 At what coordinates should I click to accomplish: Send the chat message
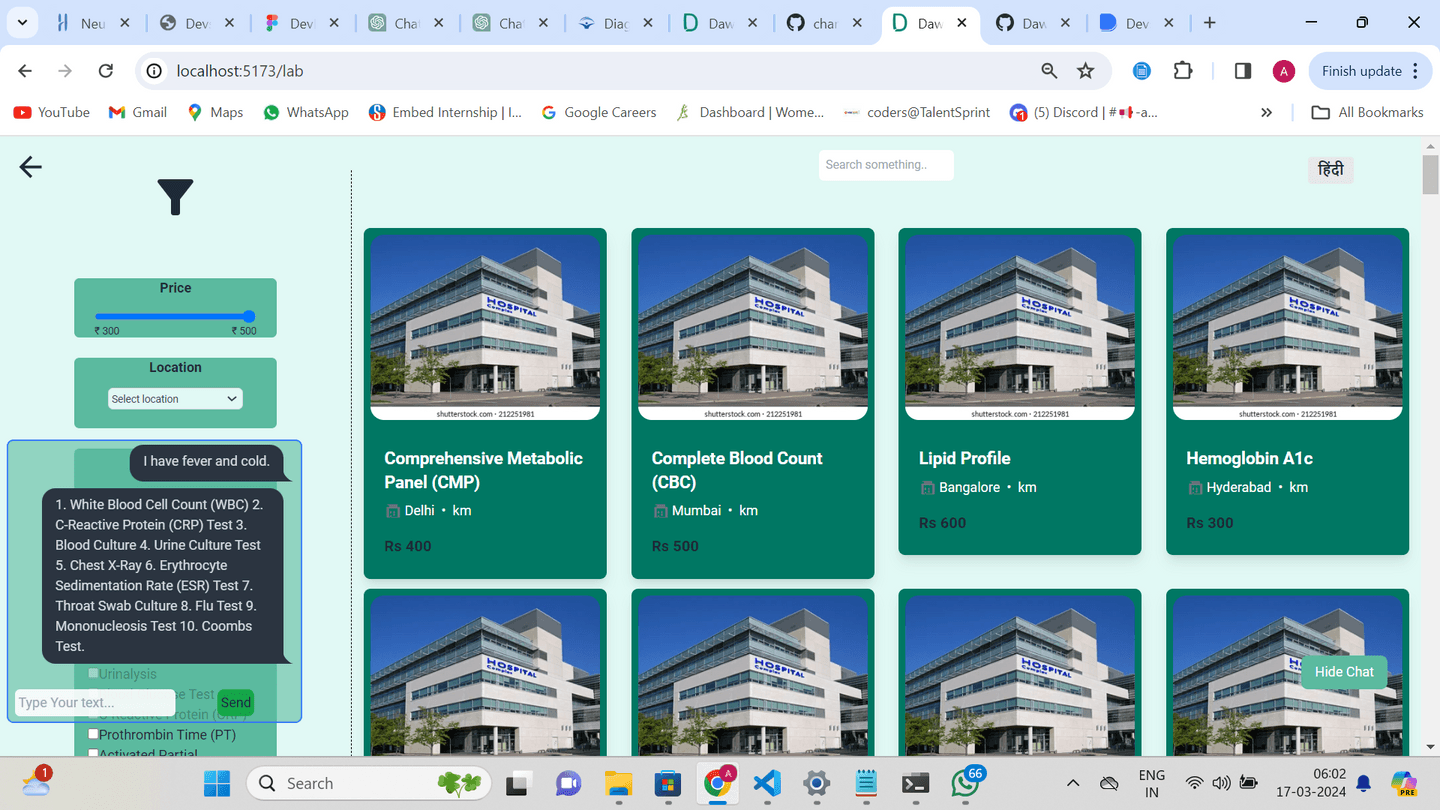tap(236, 703)
